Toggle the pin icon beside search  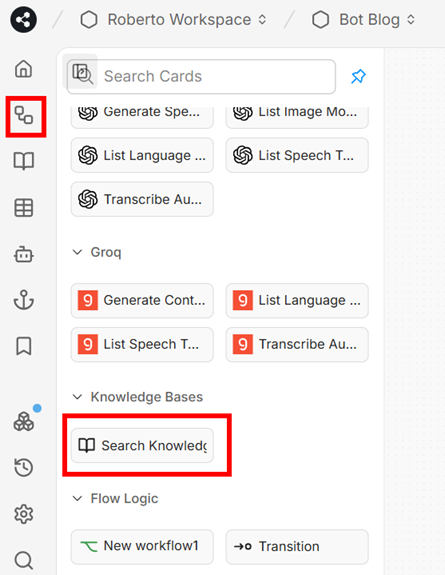tap(358, 76)
